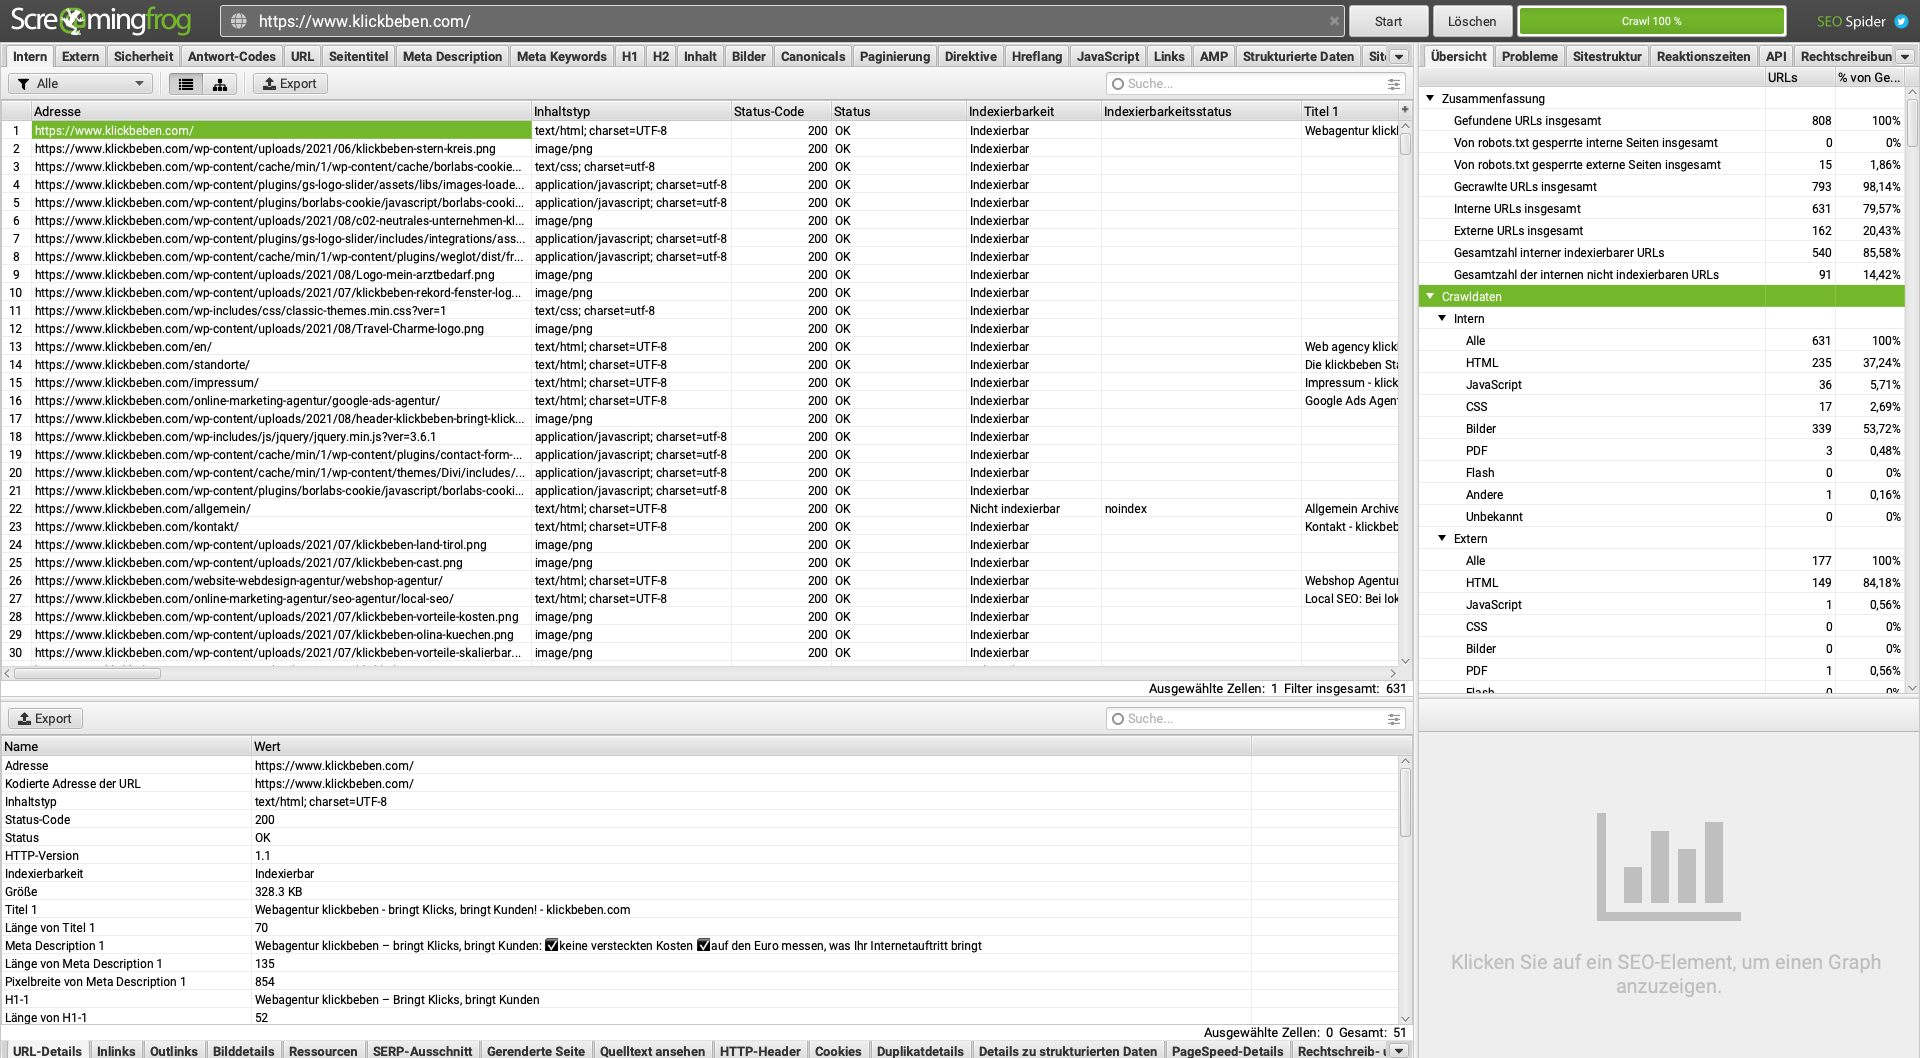
Task: Add column with plus icon
Action: [x=1405, y=110]
